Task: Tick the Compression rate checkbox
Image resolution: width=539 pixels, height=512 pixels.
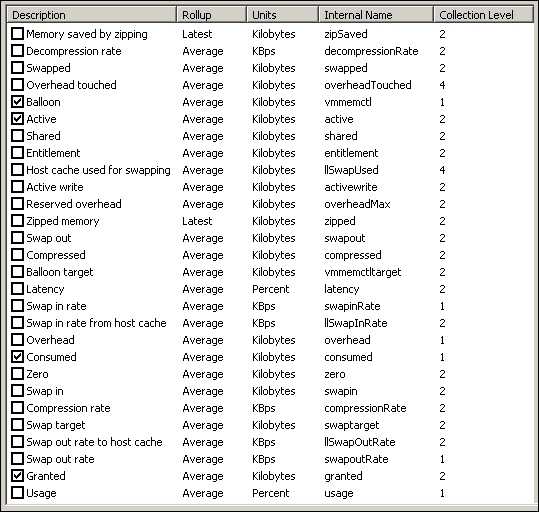Action: pos(17,408)
